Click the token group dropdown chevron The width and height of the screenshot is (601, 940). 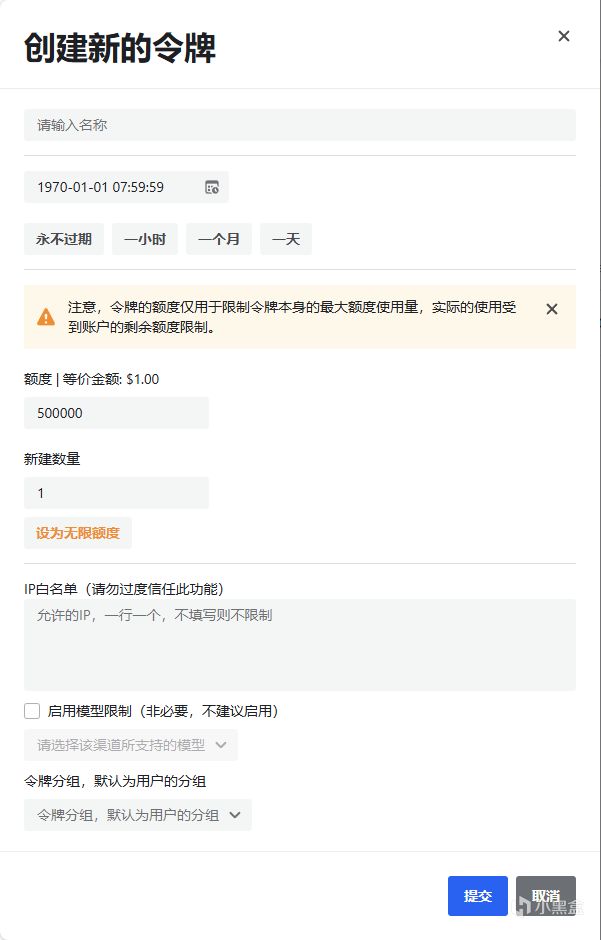[x=235, y=815]
